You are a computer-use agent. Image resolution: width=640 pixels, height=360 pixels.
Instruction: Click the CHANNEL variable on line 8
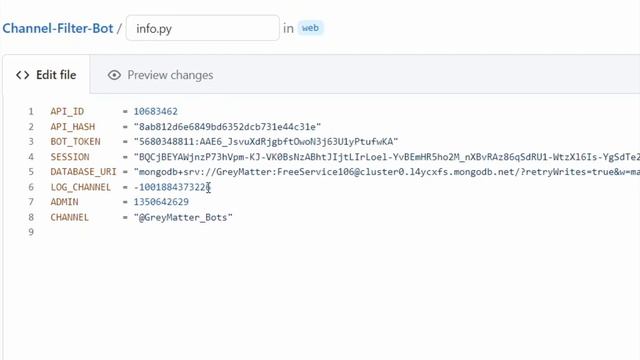(69, 217)
